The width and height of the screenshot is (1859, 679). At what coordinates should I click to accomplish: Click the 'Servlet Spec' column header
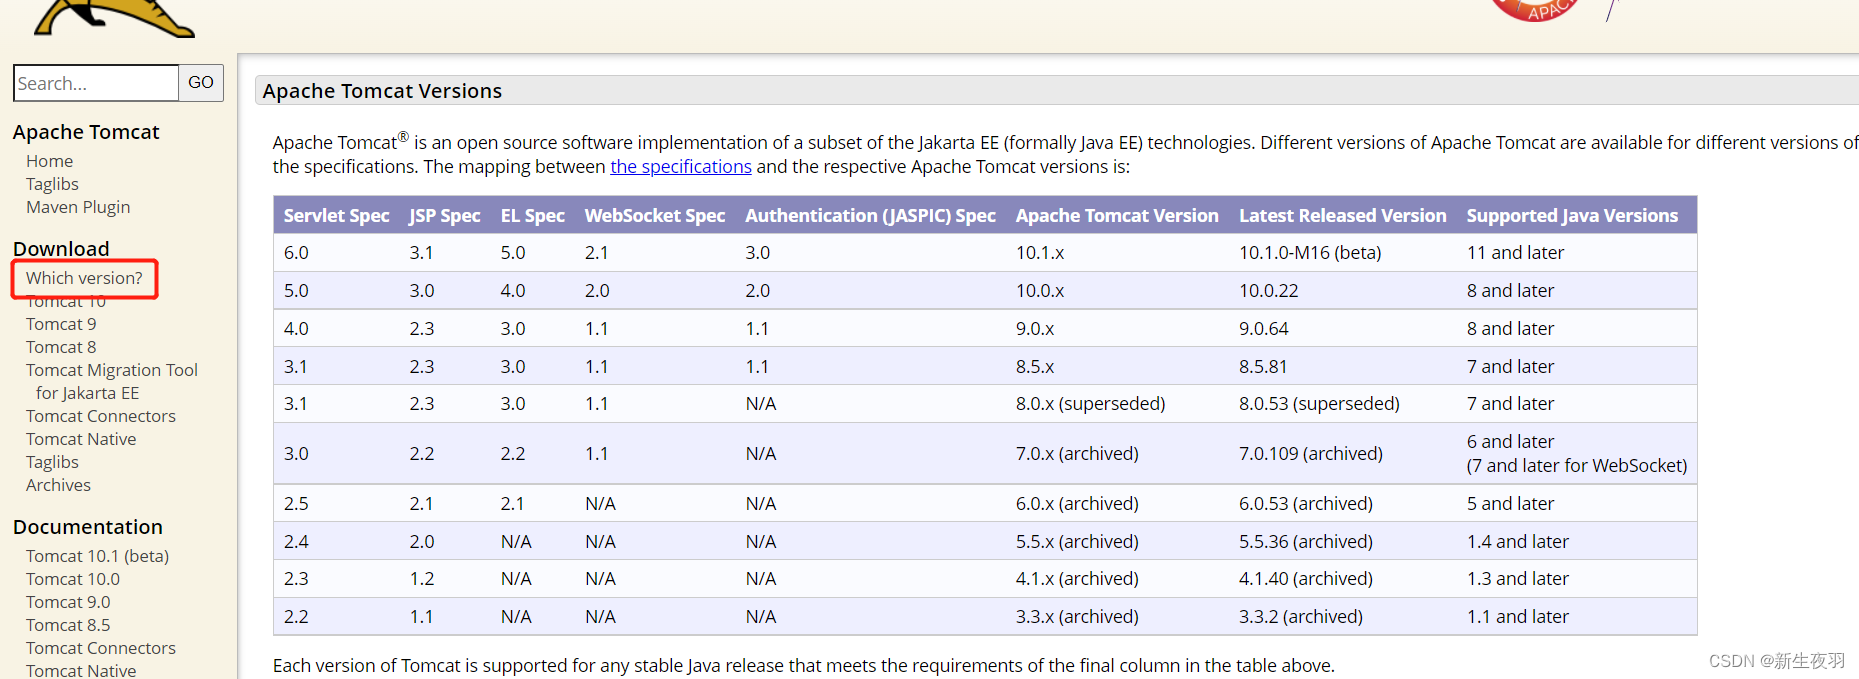(337, 216)
